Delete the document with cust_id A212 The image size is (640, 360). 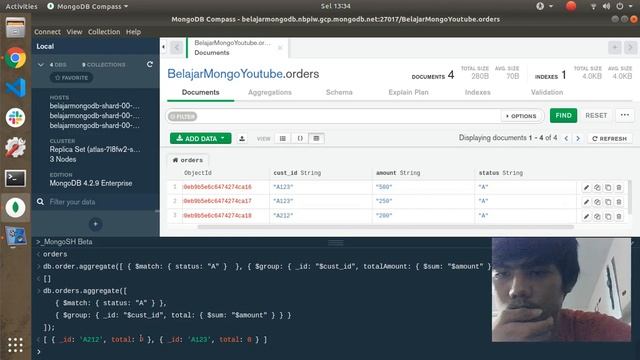pyautogui.click(x=619, y=216)
